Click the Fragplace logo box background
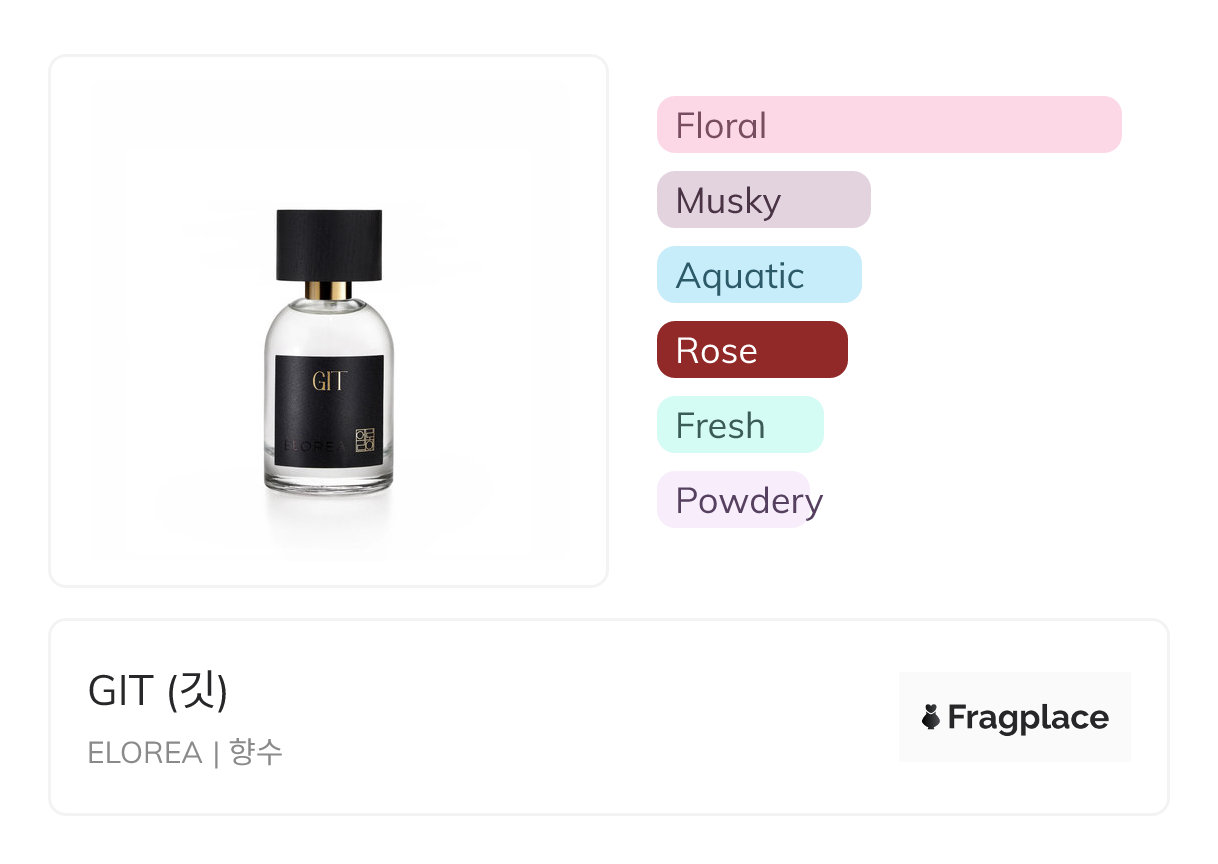This screenshot has width=1218, height=864. tap(1014, 688)
